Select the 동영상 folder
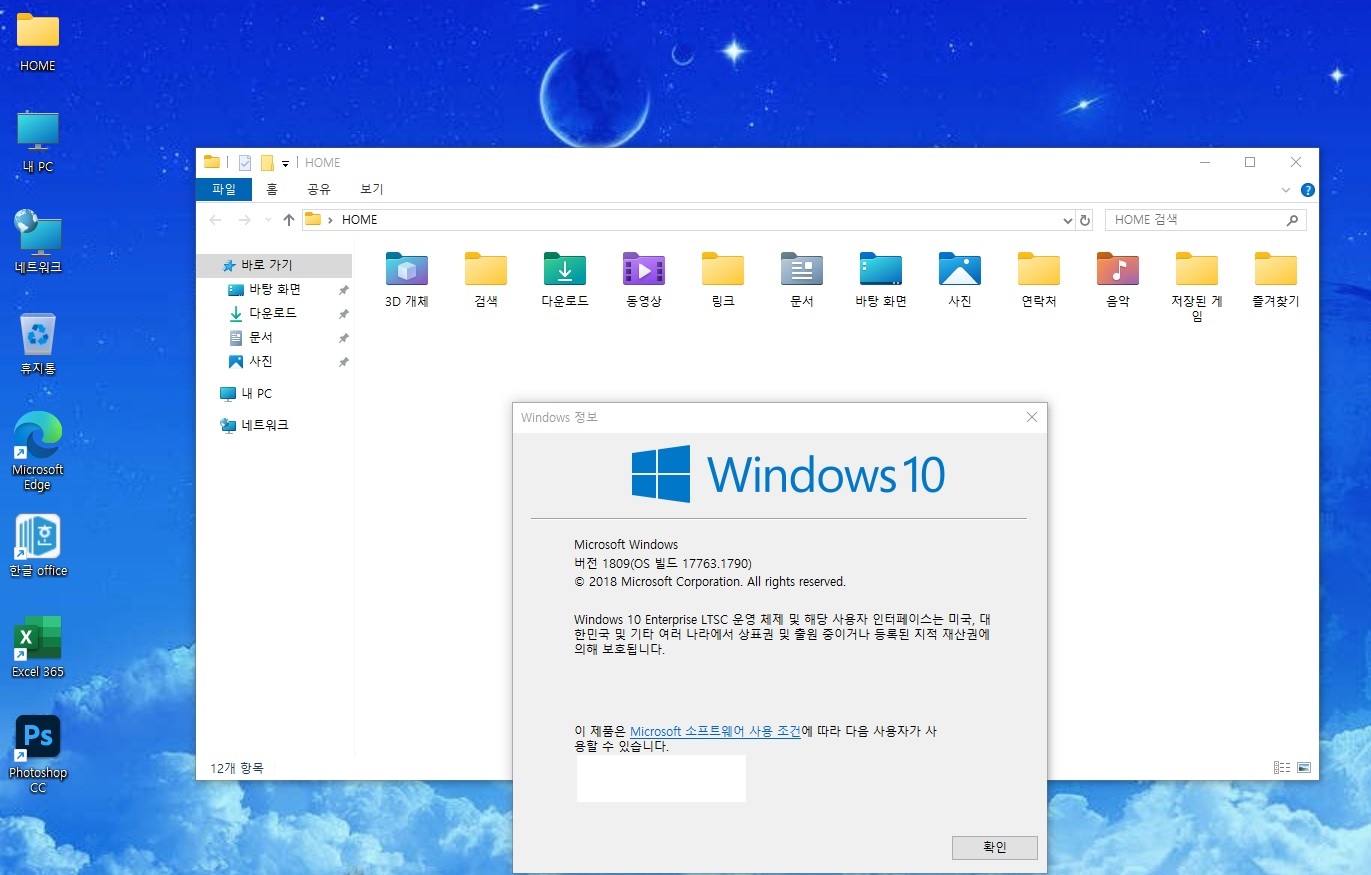This screenshot has height=875, width=1371. point(644,280)
